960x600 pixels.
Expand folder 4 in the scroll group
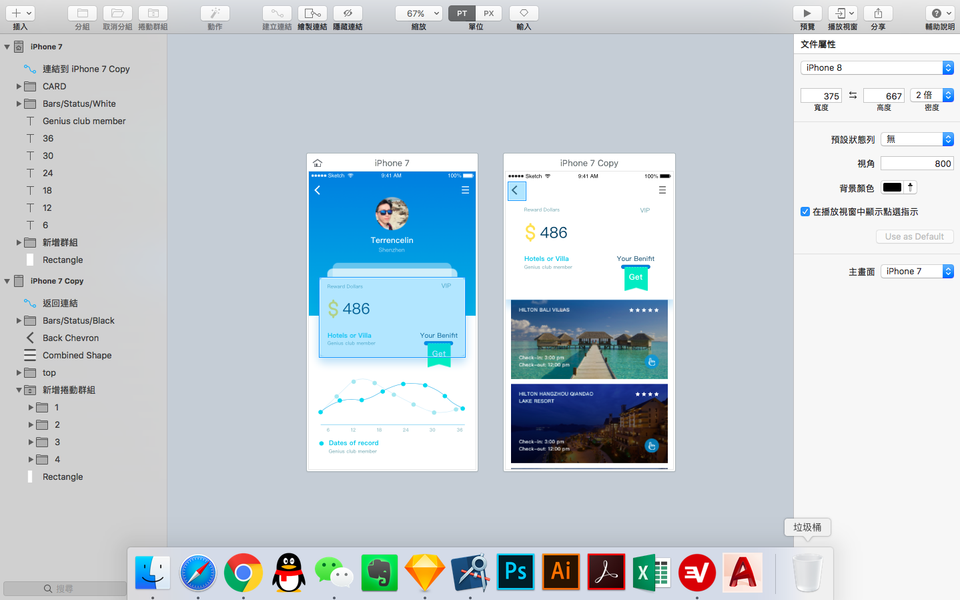click(x=31, y=459)
